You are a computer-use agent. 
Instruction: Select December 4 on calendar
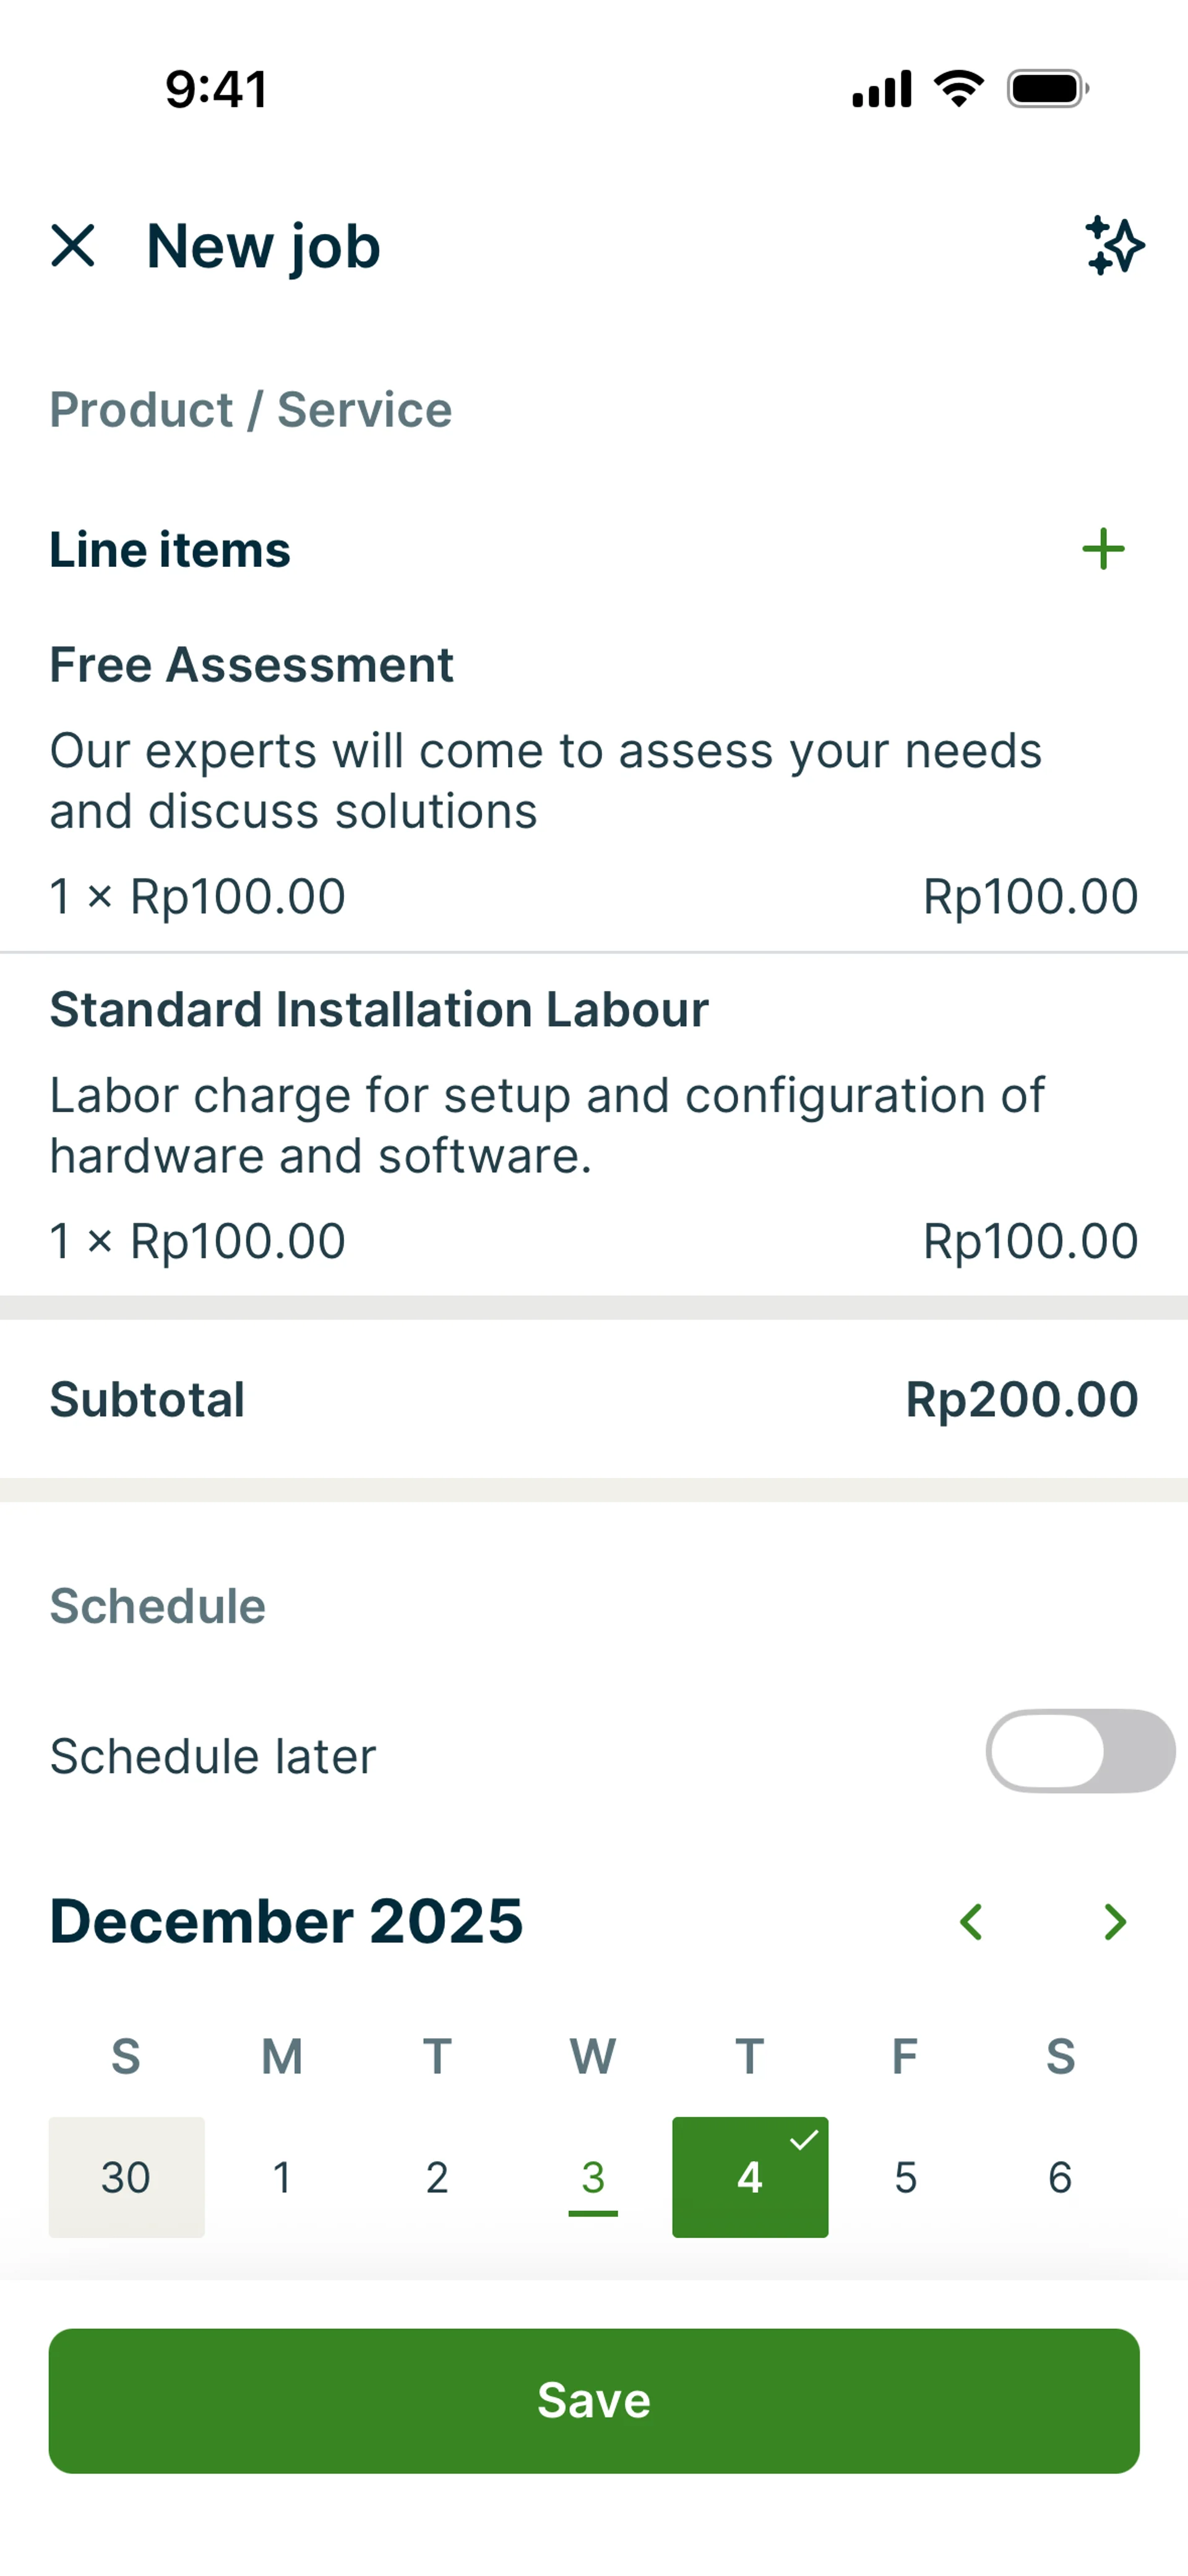(750, 2177)
